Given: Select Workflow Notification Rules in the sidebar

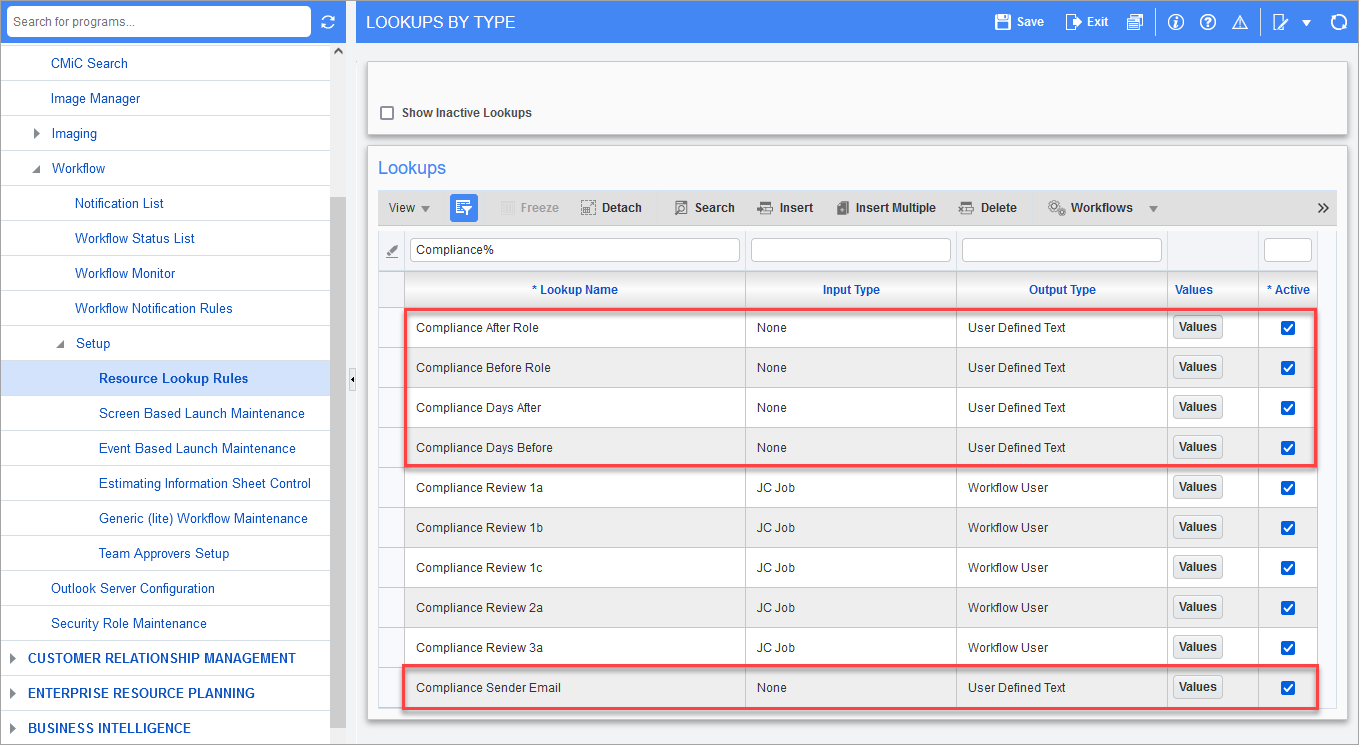Looking at the screenshot, I should coord(153,308).
